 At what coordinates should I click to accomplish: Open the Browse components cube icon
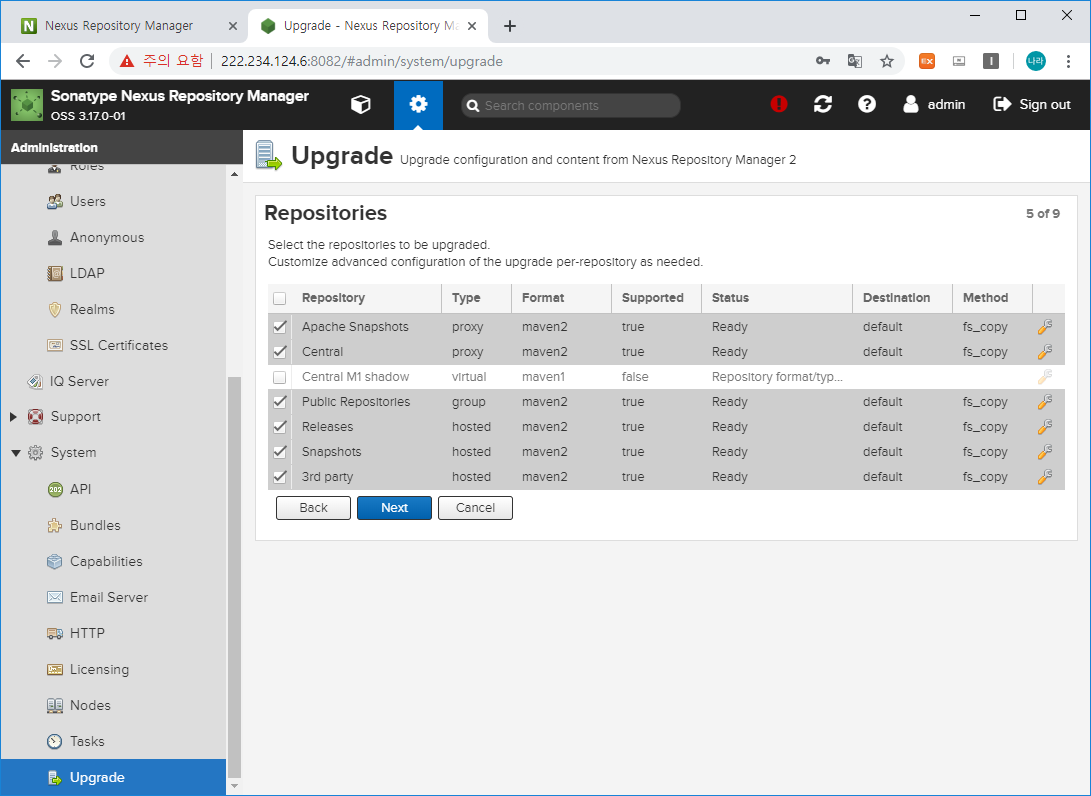[360, 104]
